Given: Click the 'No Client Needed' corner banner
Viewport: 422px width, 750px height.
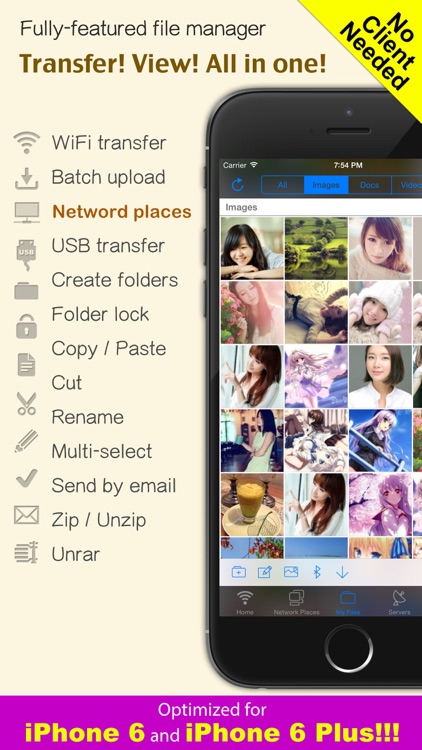Looking at the screenshot, I should click(x=376, y=53).
